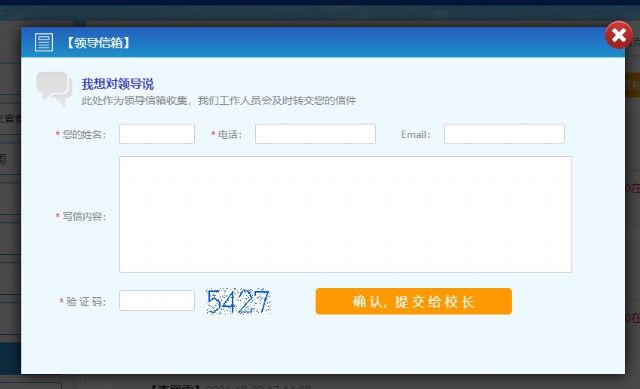Click the gray speech bubbles icon
The image size is (640, 389).
point(54,89)
